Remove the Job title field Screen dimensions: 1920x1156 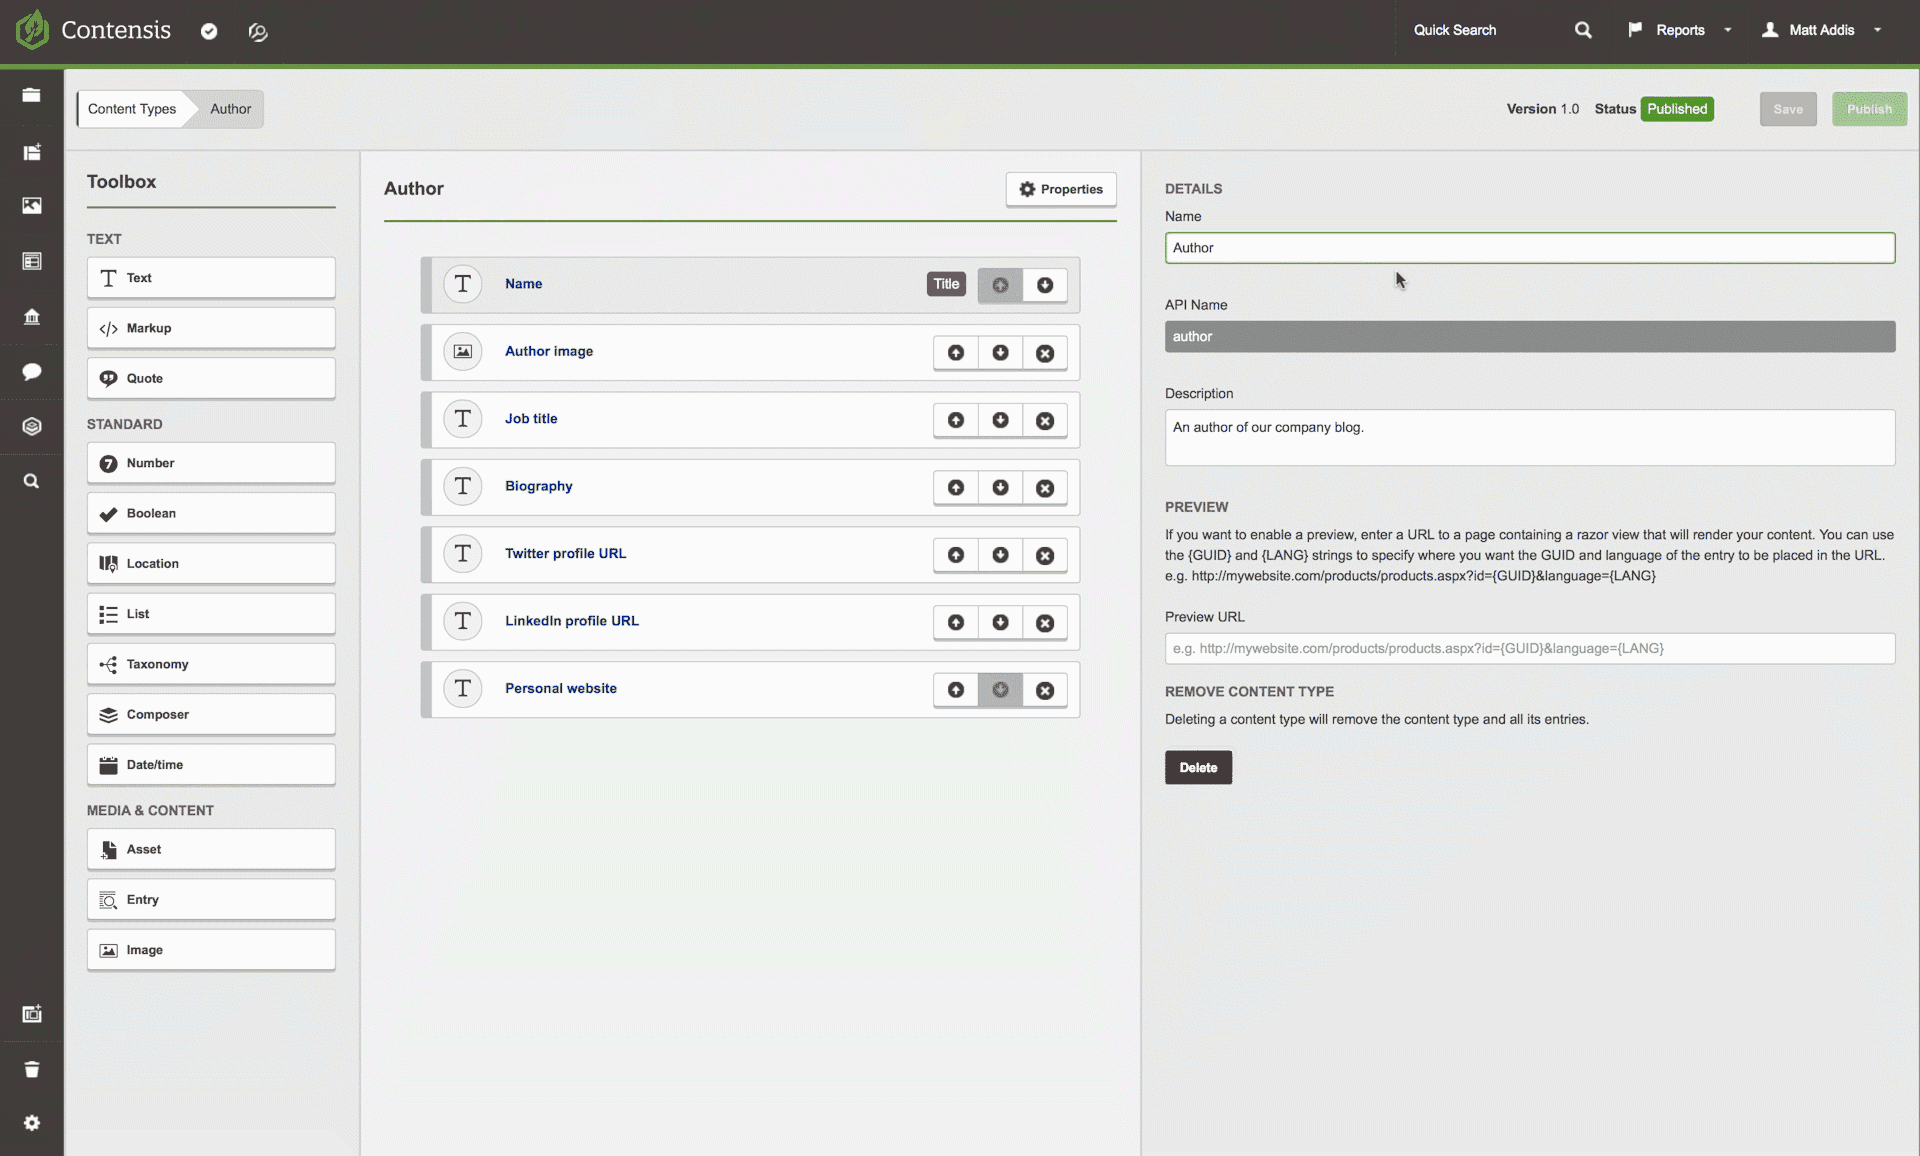1045,420
